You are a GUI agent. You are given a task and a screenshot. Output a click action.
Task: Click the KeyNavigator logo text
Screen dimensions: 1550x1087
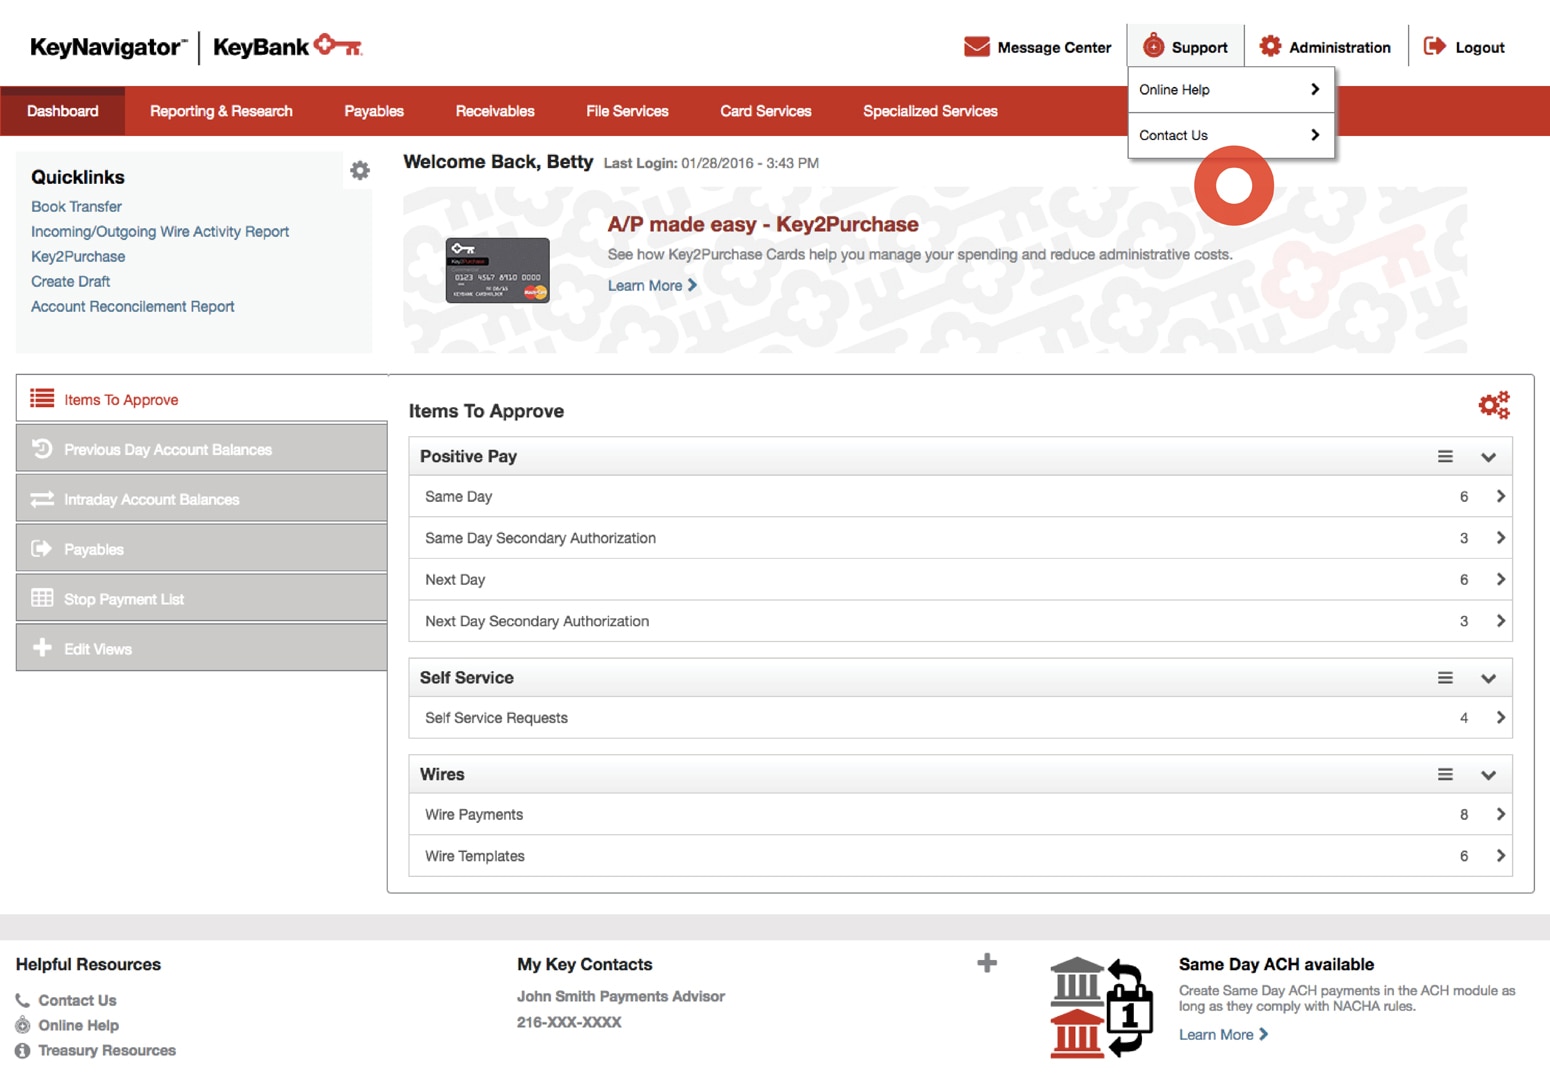coord(108,47)
